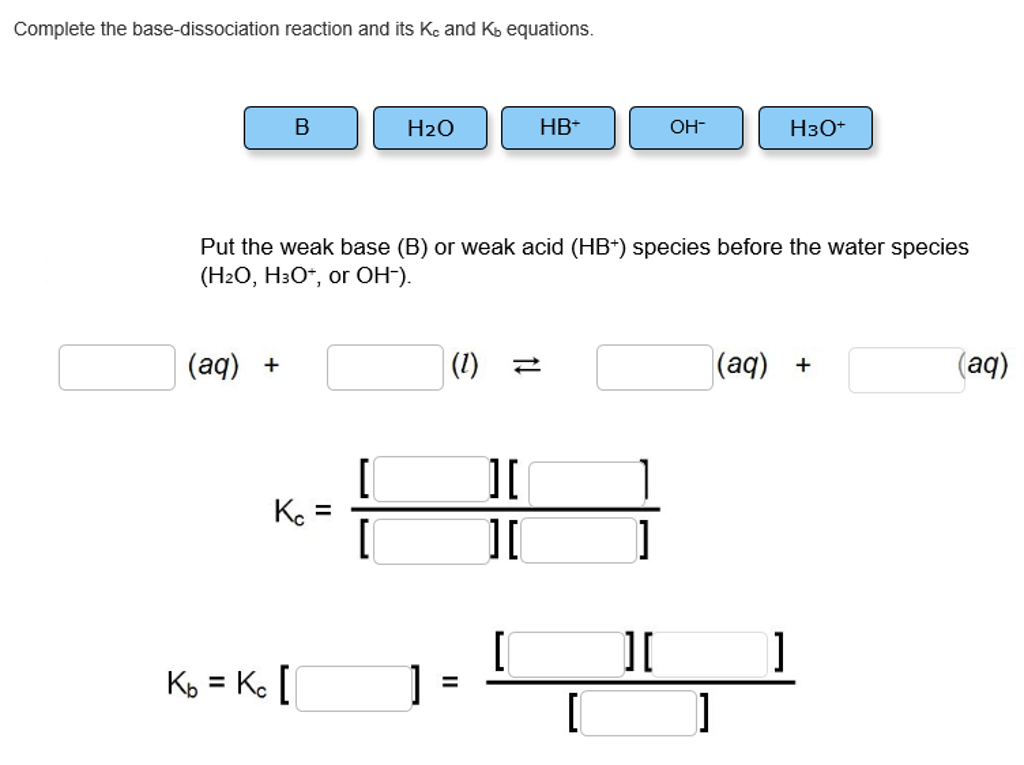1024x765 pixels.
Task: Select the B species tile
Action: [300, 127]
